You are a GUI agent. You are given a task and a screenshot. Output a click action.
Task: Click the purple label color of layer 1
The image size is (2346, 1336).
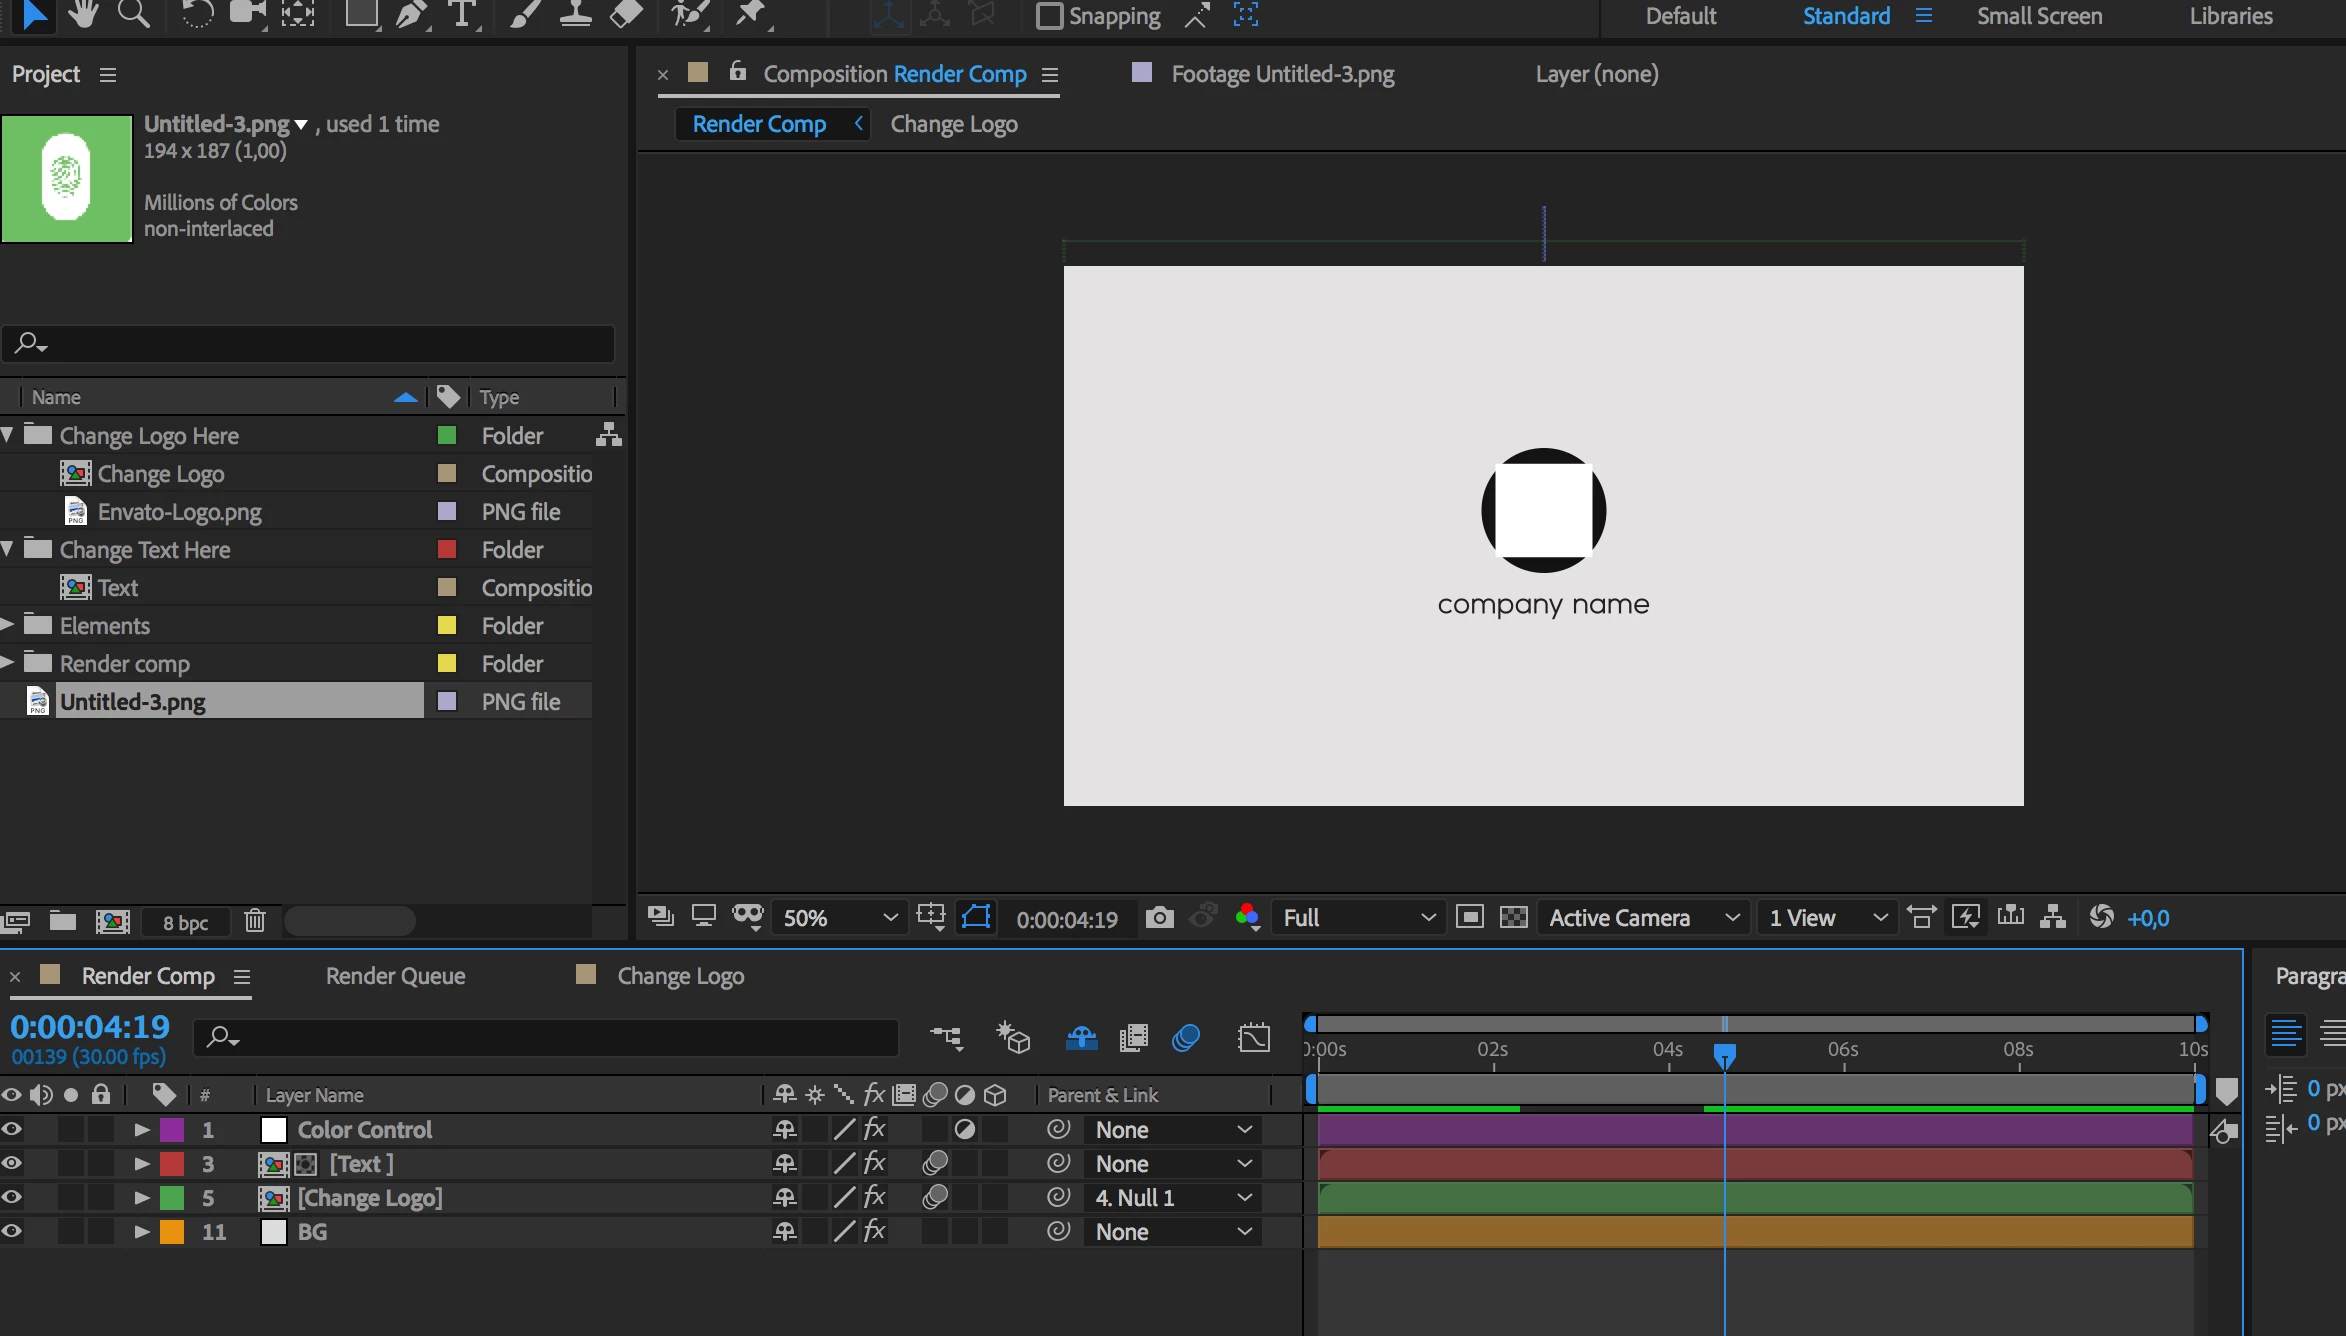[173, 1130]
